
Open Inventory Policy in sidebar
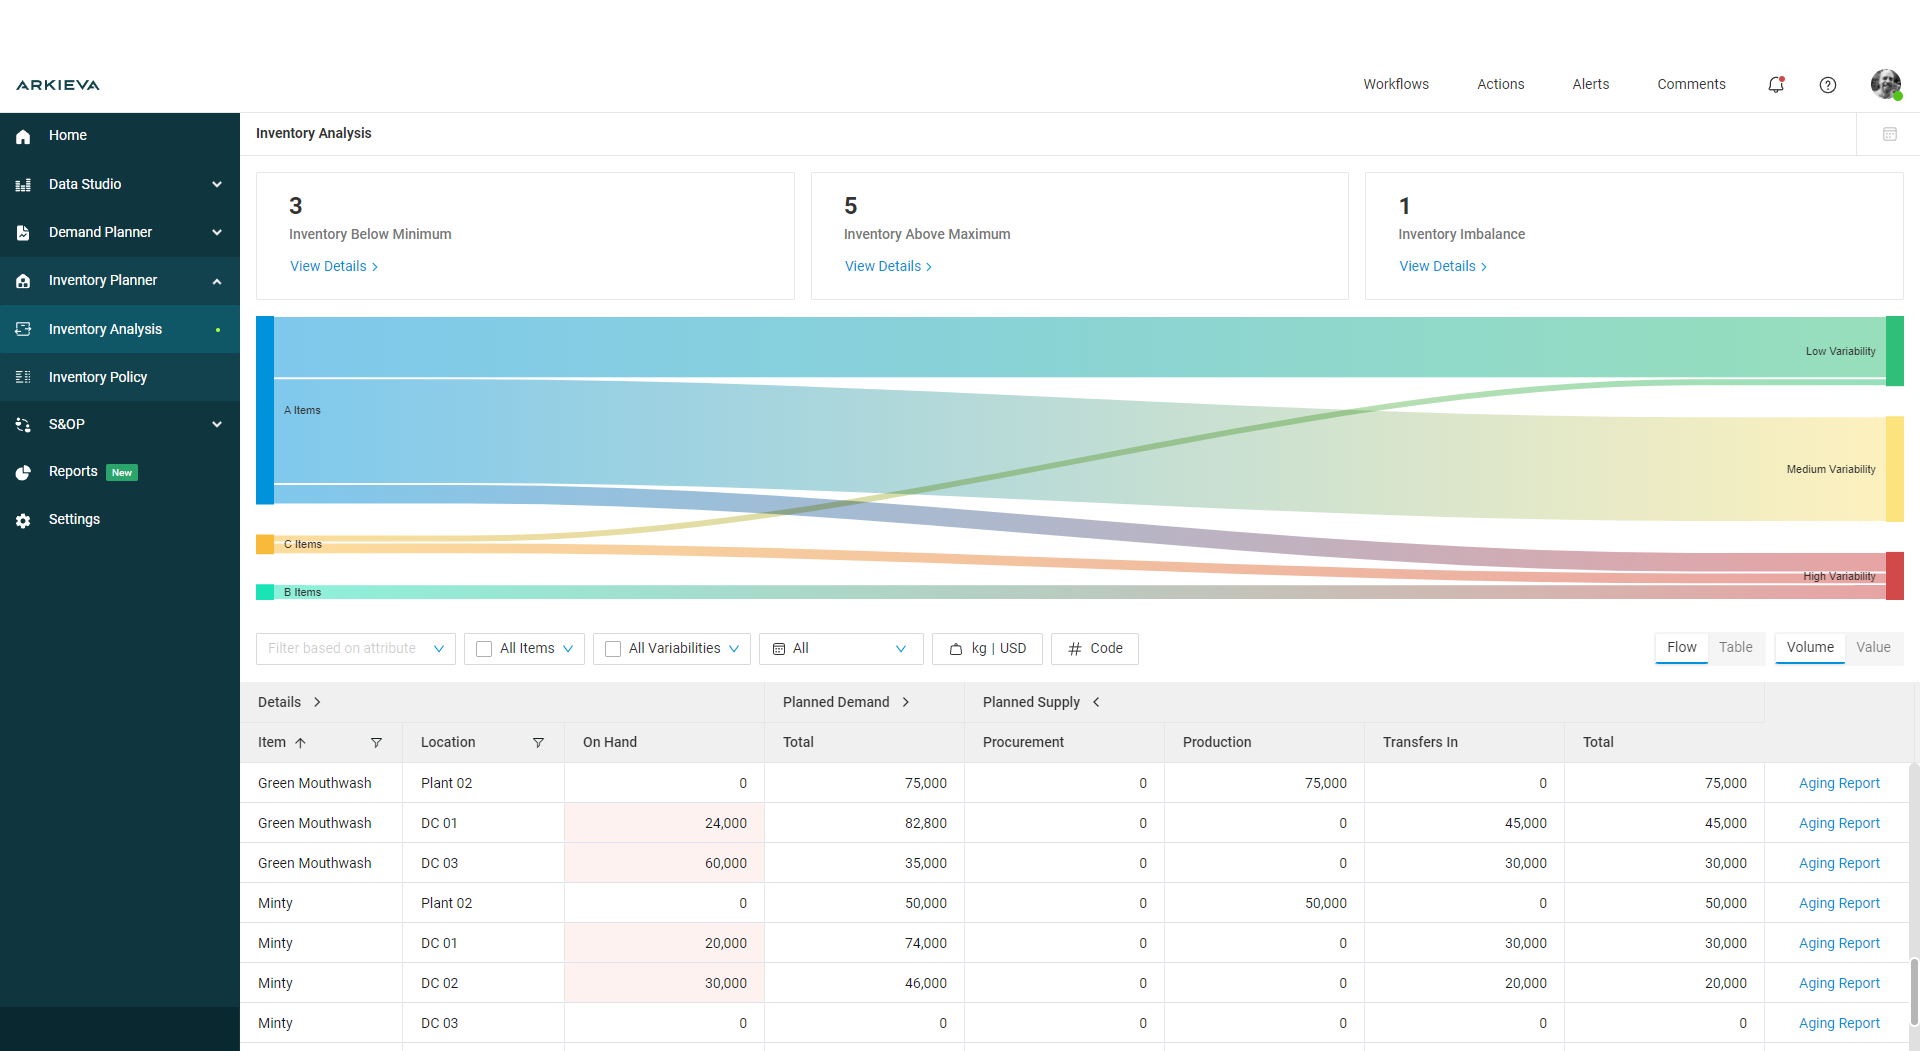[98, 377]
